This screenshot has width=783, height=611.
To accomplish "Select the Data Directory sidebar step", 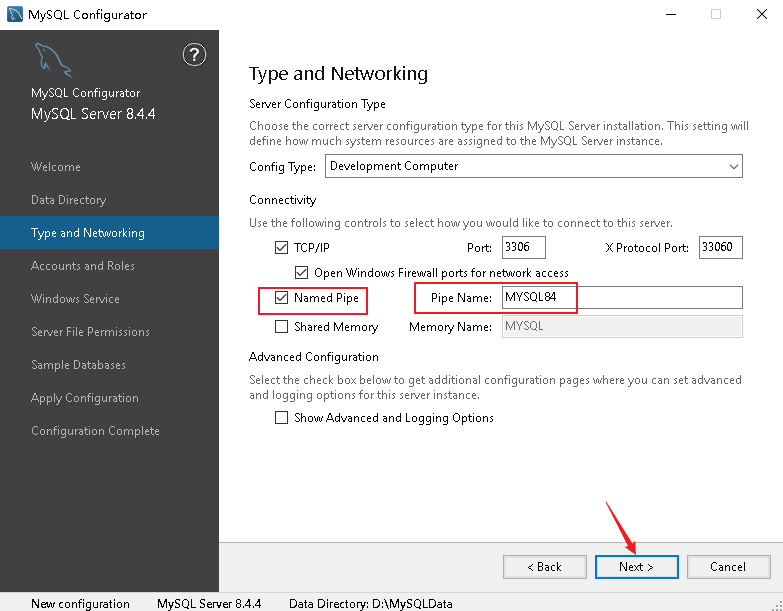I will (68, 200).
